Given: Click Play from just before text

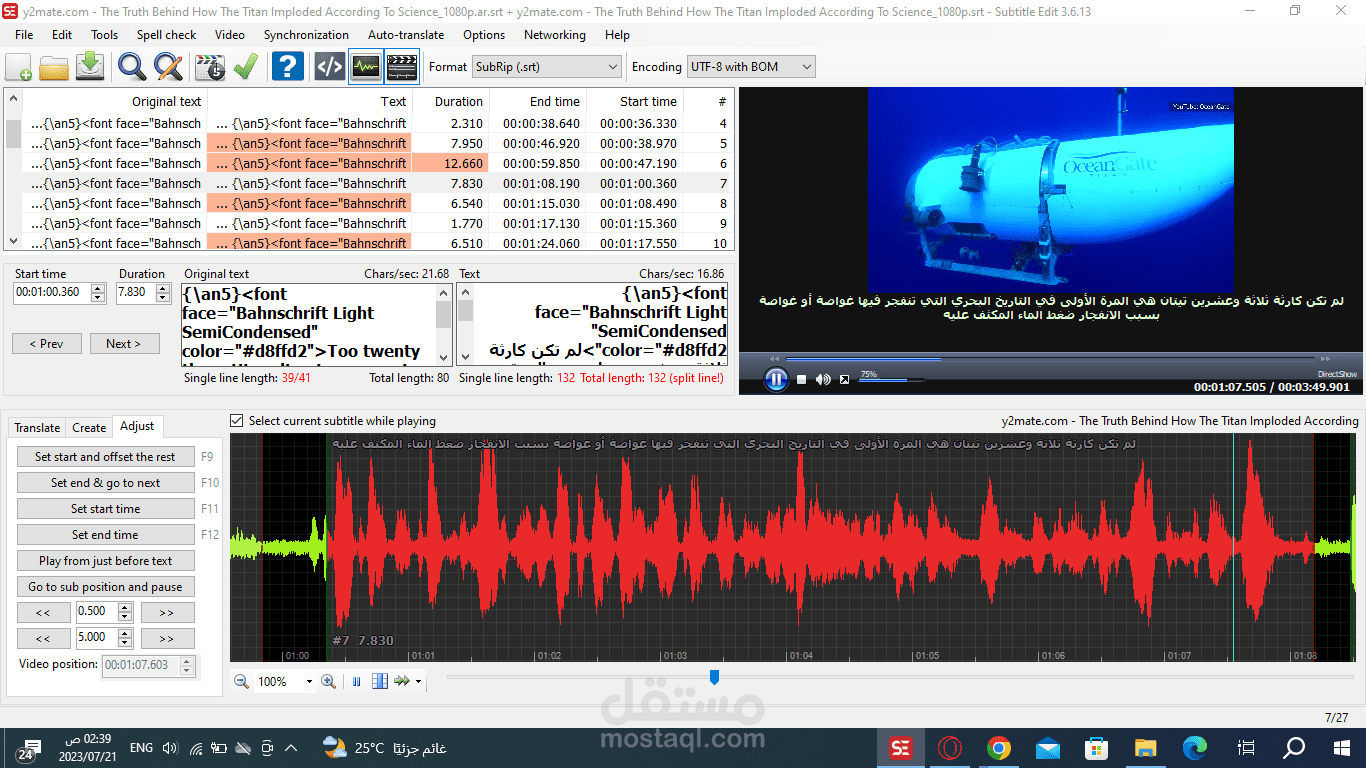Looking at the screenshot, I should coord(105,561).
